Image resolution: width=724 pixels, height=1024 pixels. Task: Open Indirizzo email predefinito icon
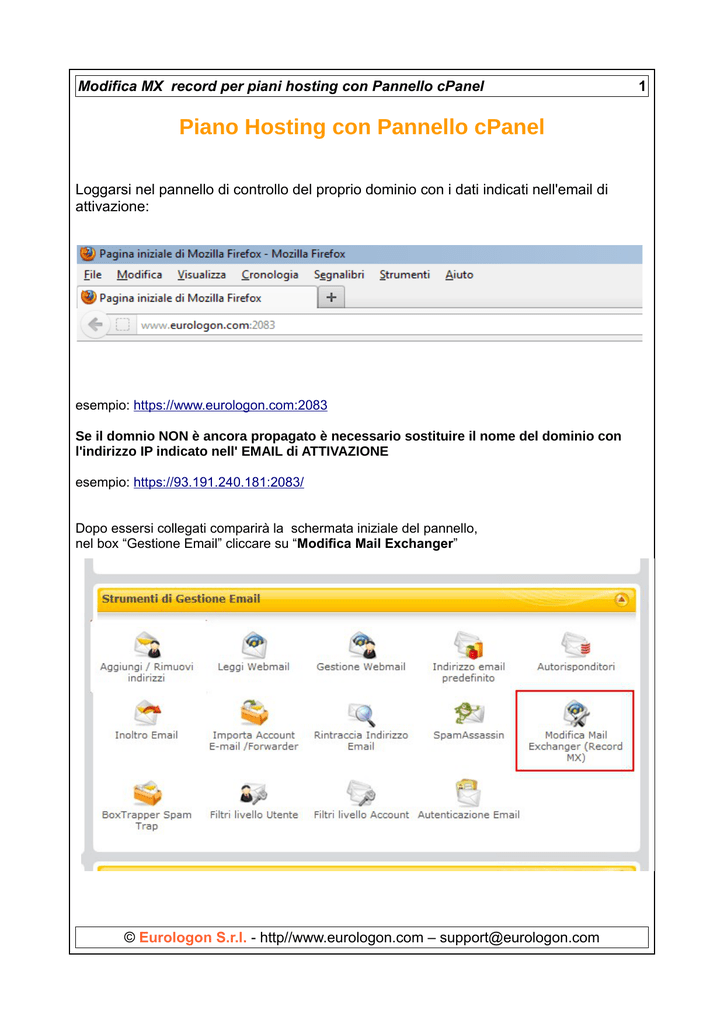(468, 645)
